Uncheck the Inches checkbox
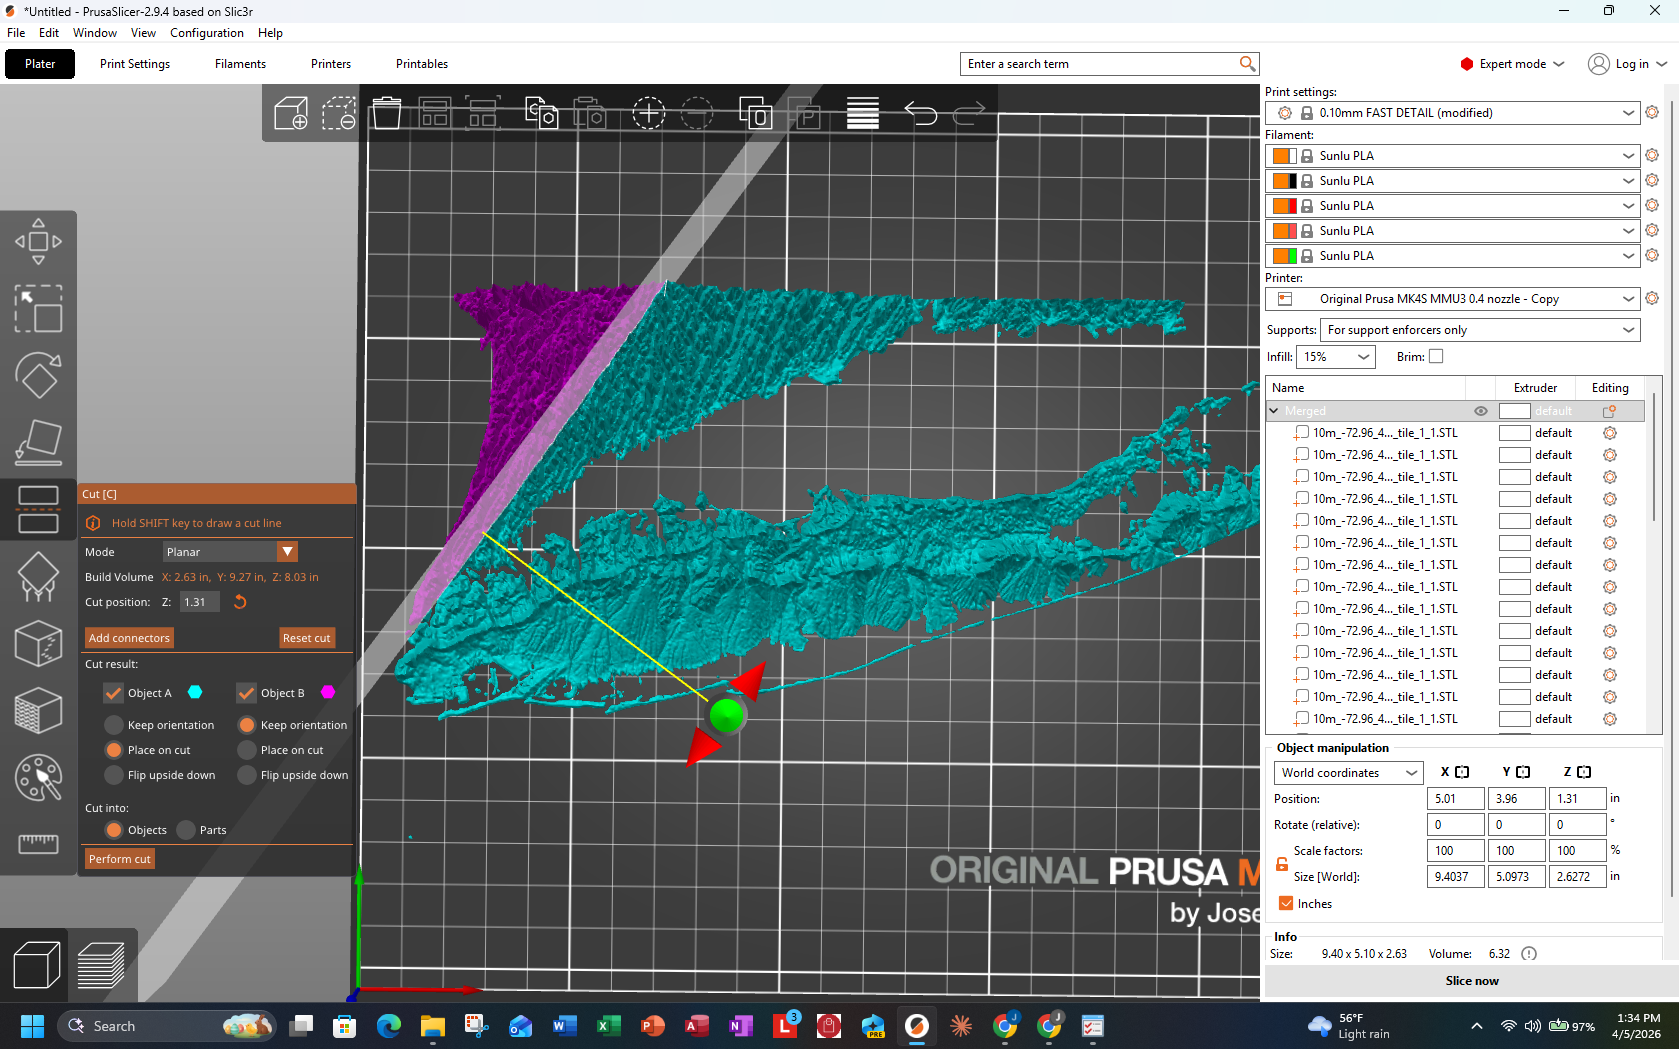 click(1286, 903)
